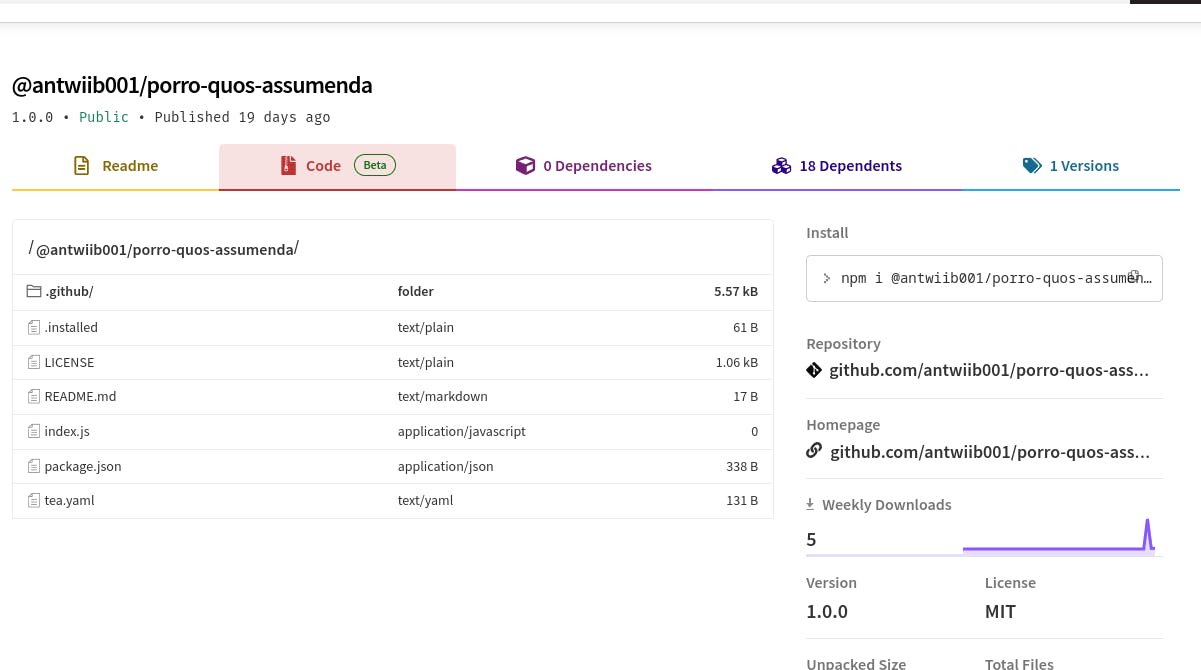Screen dimensions: 1201x670
Task: Open the .installed file
Action: pyautogui.click(x=71, y=327)
